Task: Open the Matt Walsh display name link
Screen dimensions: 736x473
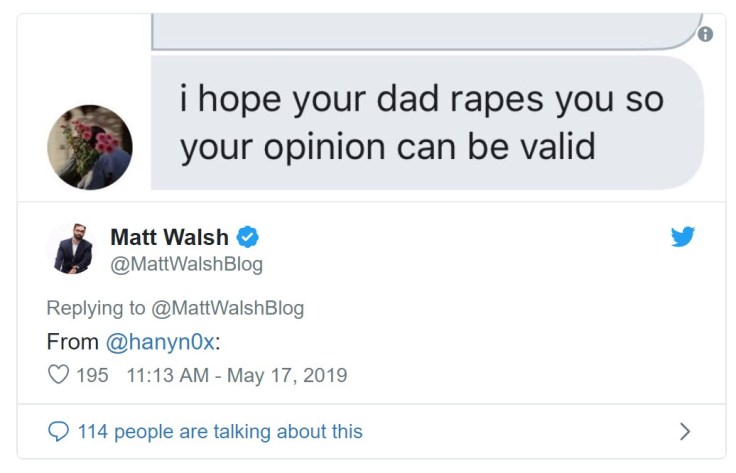Action: pos(169,237)
